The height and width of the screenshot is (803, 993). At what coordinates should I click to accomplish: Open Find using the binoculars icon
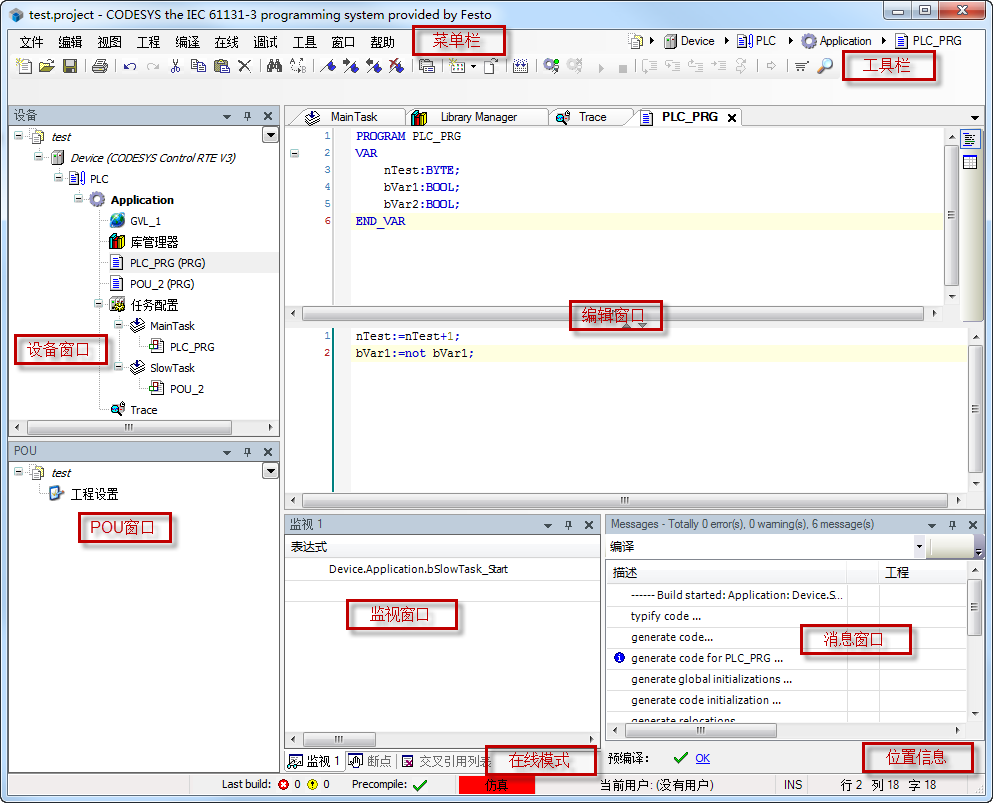tap(276, 65)
